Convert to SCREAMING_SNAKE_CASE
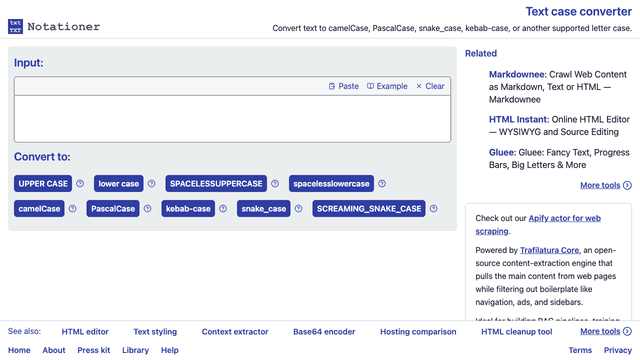 pos(369,209)
